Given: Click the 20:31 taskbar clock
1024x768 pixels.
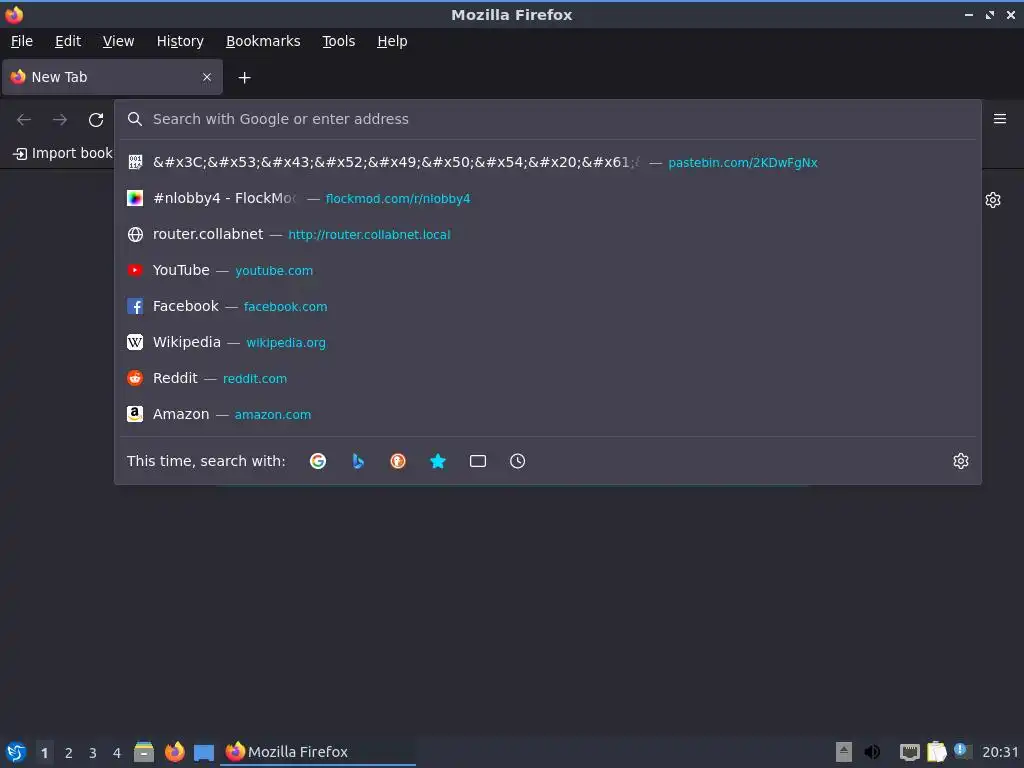Looking at the screenshot, I should (x=1000, y=752).
